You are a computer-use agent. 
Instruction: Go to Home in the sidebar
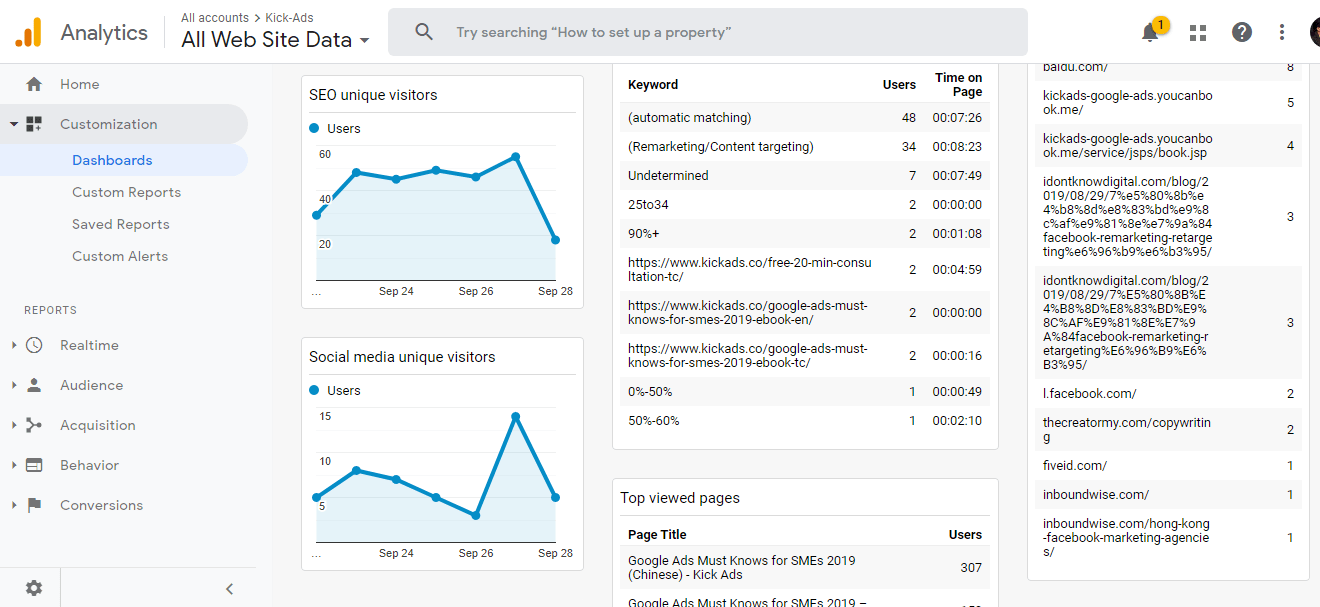(79, 84)
